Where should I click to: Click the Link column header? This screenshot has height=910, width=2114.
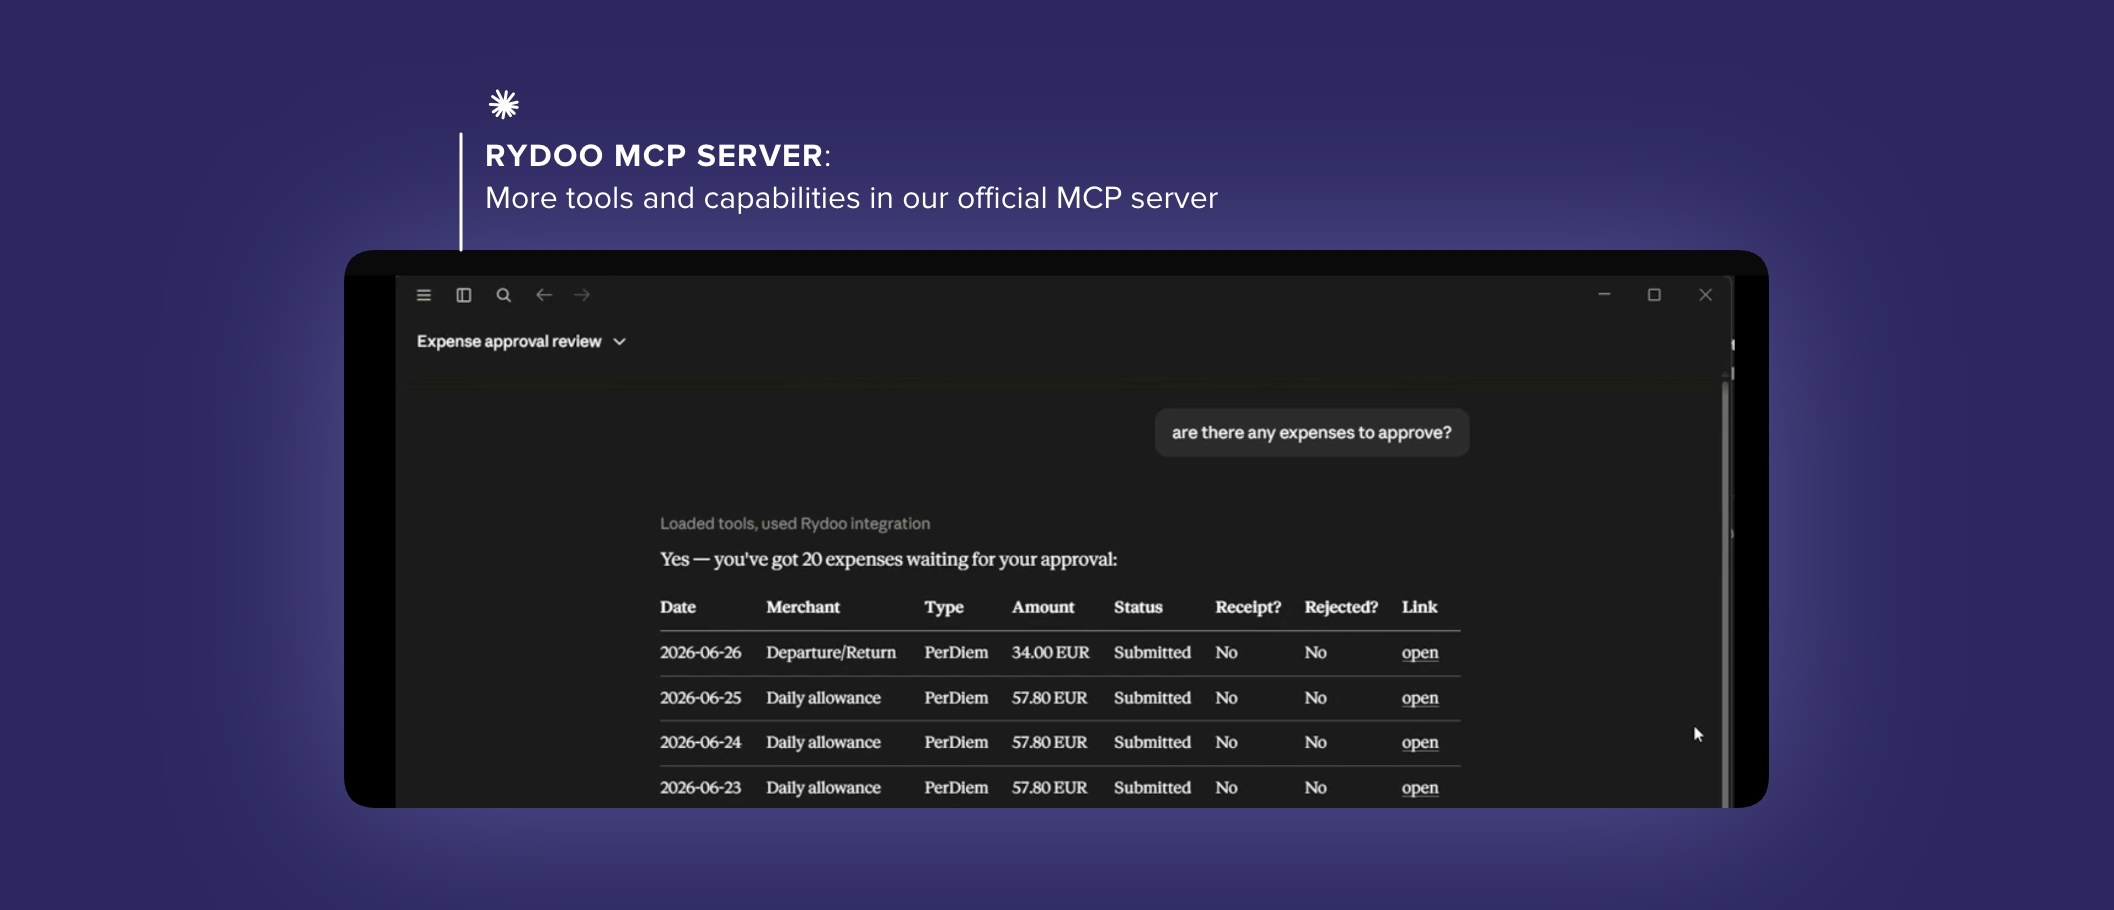1419,607
